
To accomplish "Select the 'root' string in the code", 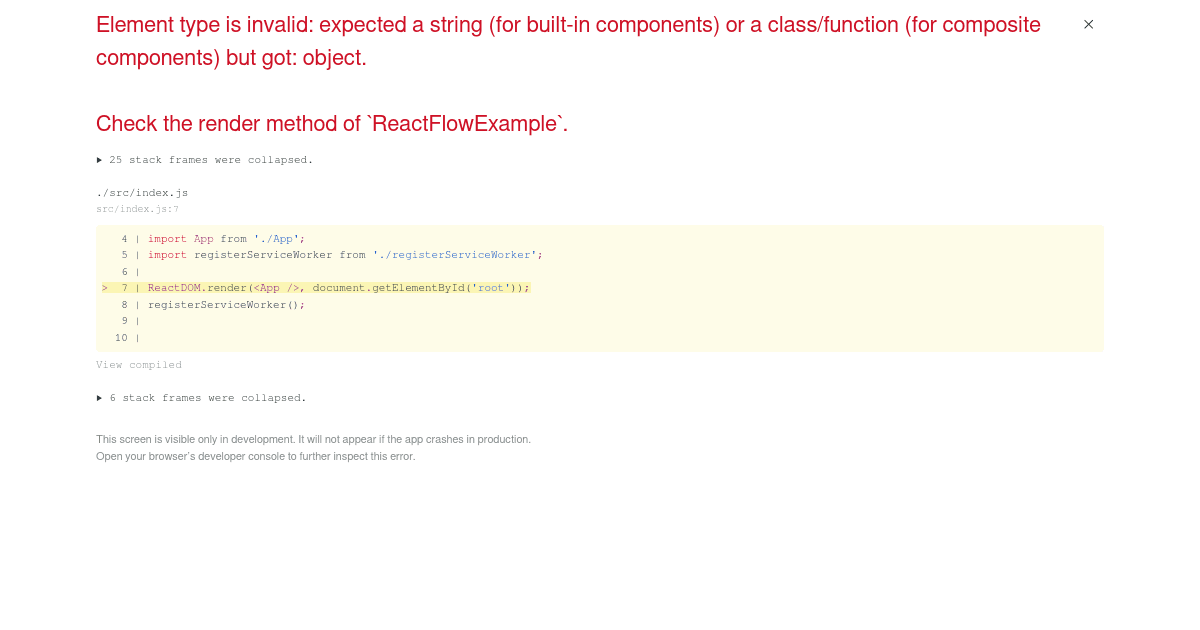I will pos(491,288).
